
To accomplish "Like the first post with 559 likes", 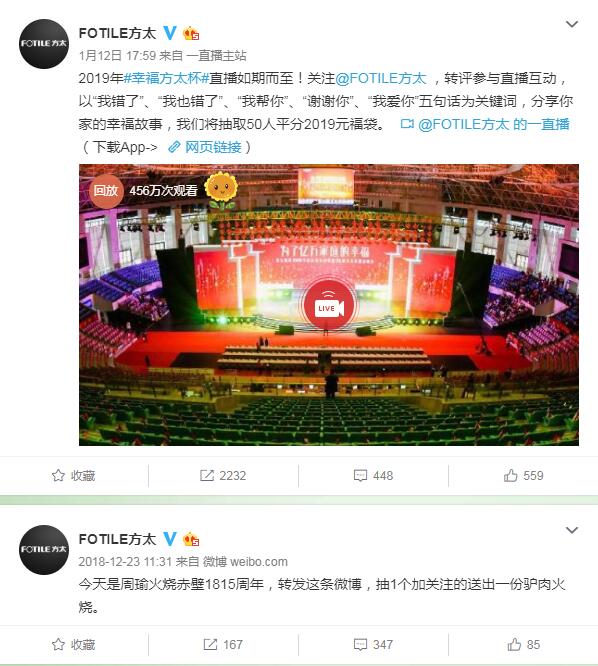I will coord(523,475).
